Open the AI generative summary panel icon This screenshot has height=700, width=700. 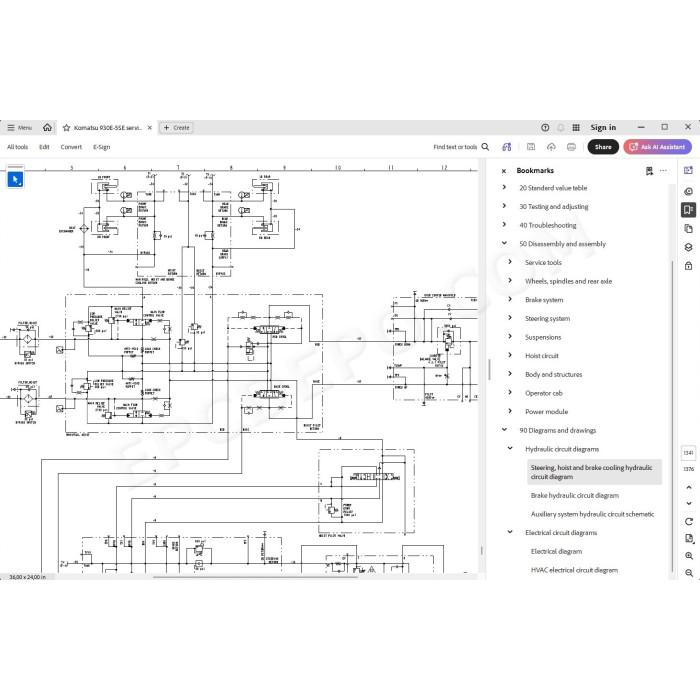tap(688, 170)
